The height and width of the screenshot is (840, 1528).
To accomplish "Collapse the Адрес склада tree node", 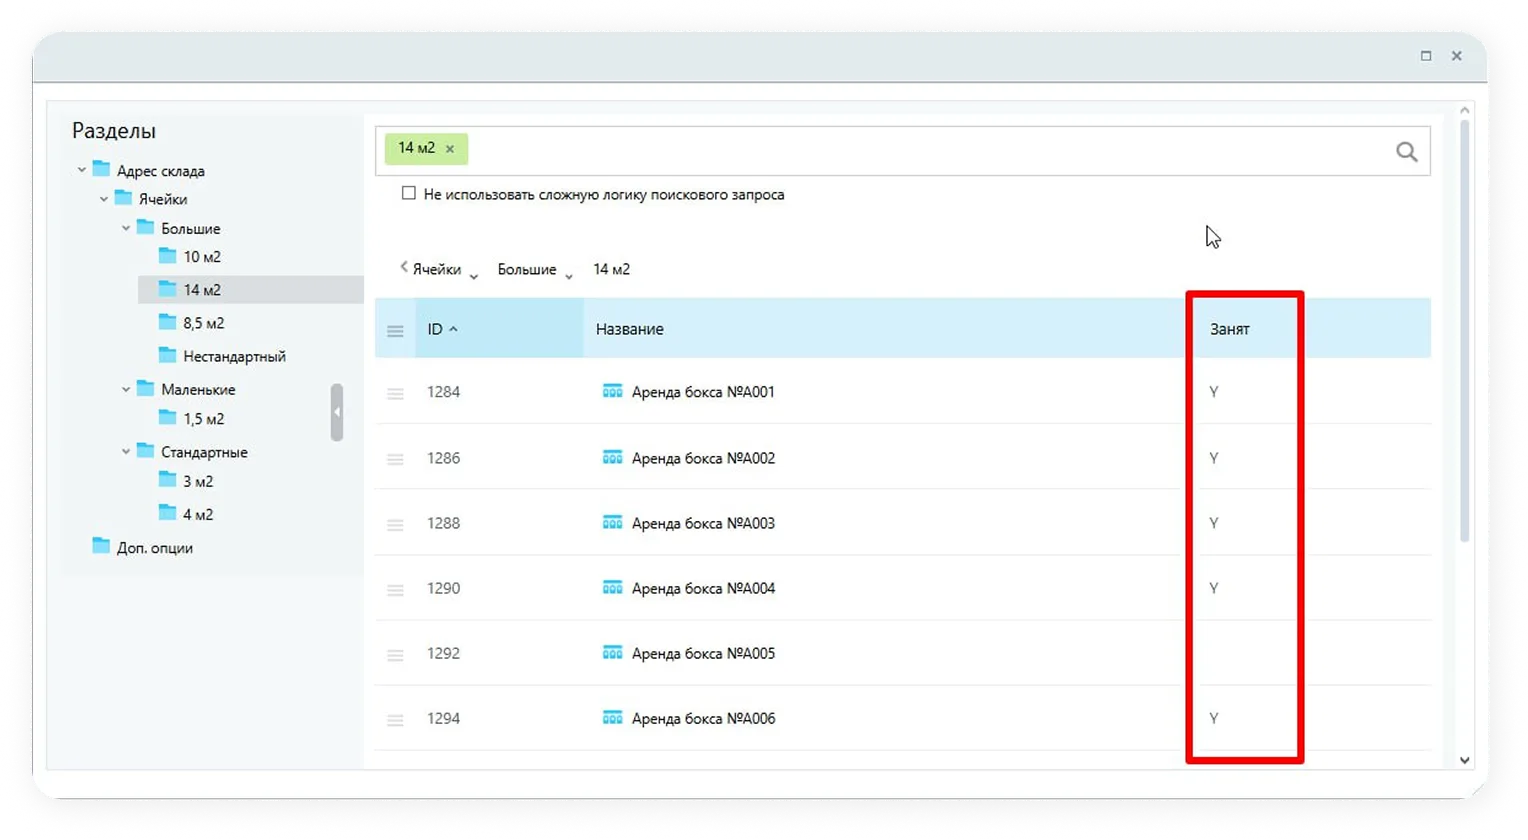I will click(82, 171).
